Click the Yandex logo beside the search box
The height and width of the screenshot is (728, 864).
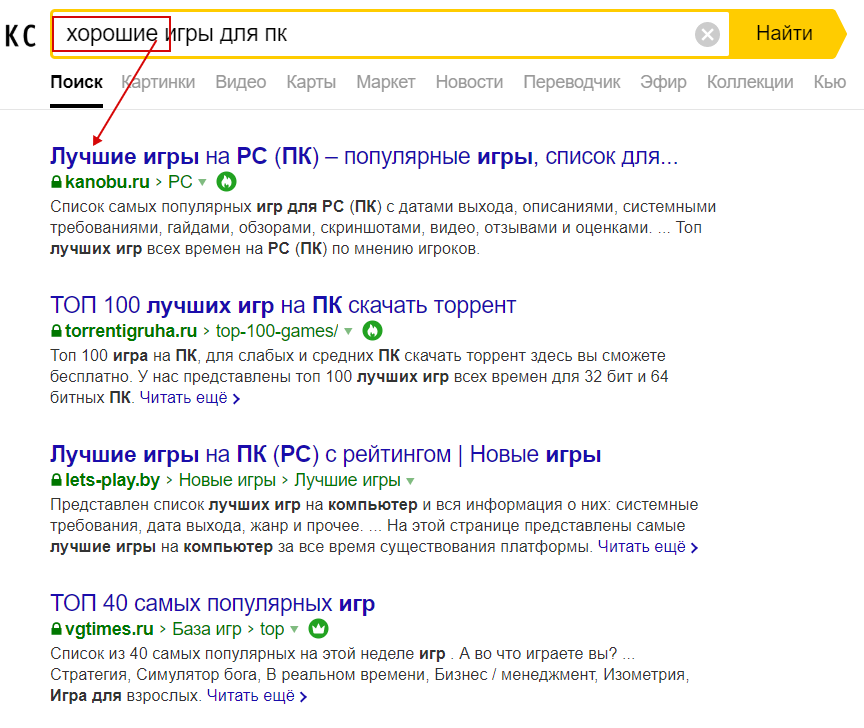coord(20,36)
